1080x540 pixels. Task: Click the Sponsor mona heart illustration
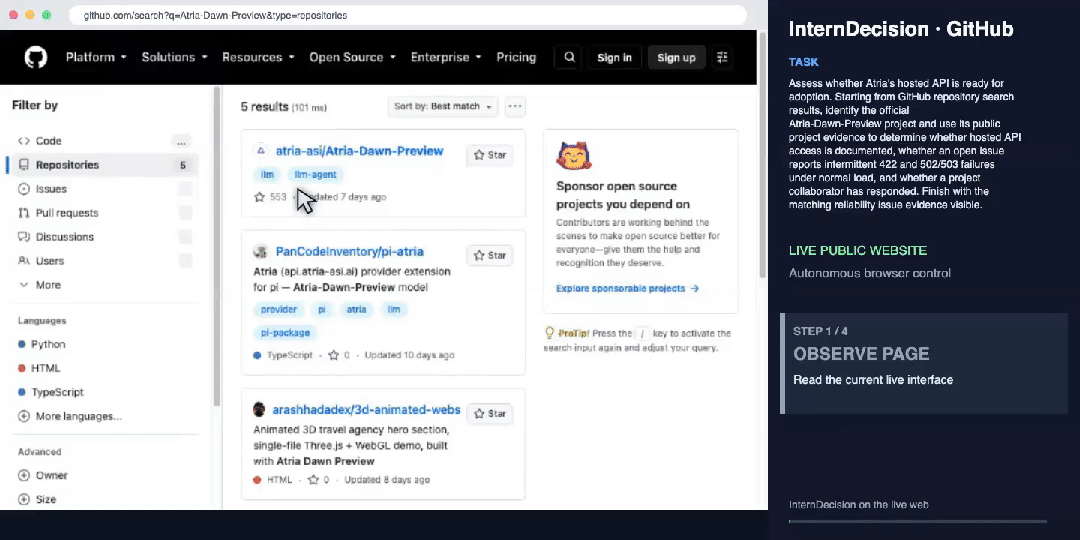[x=574, y=156]
